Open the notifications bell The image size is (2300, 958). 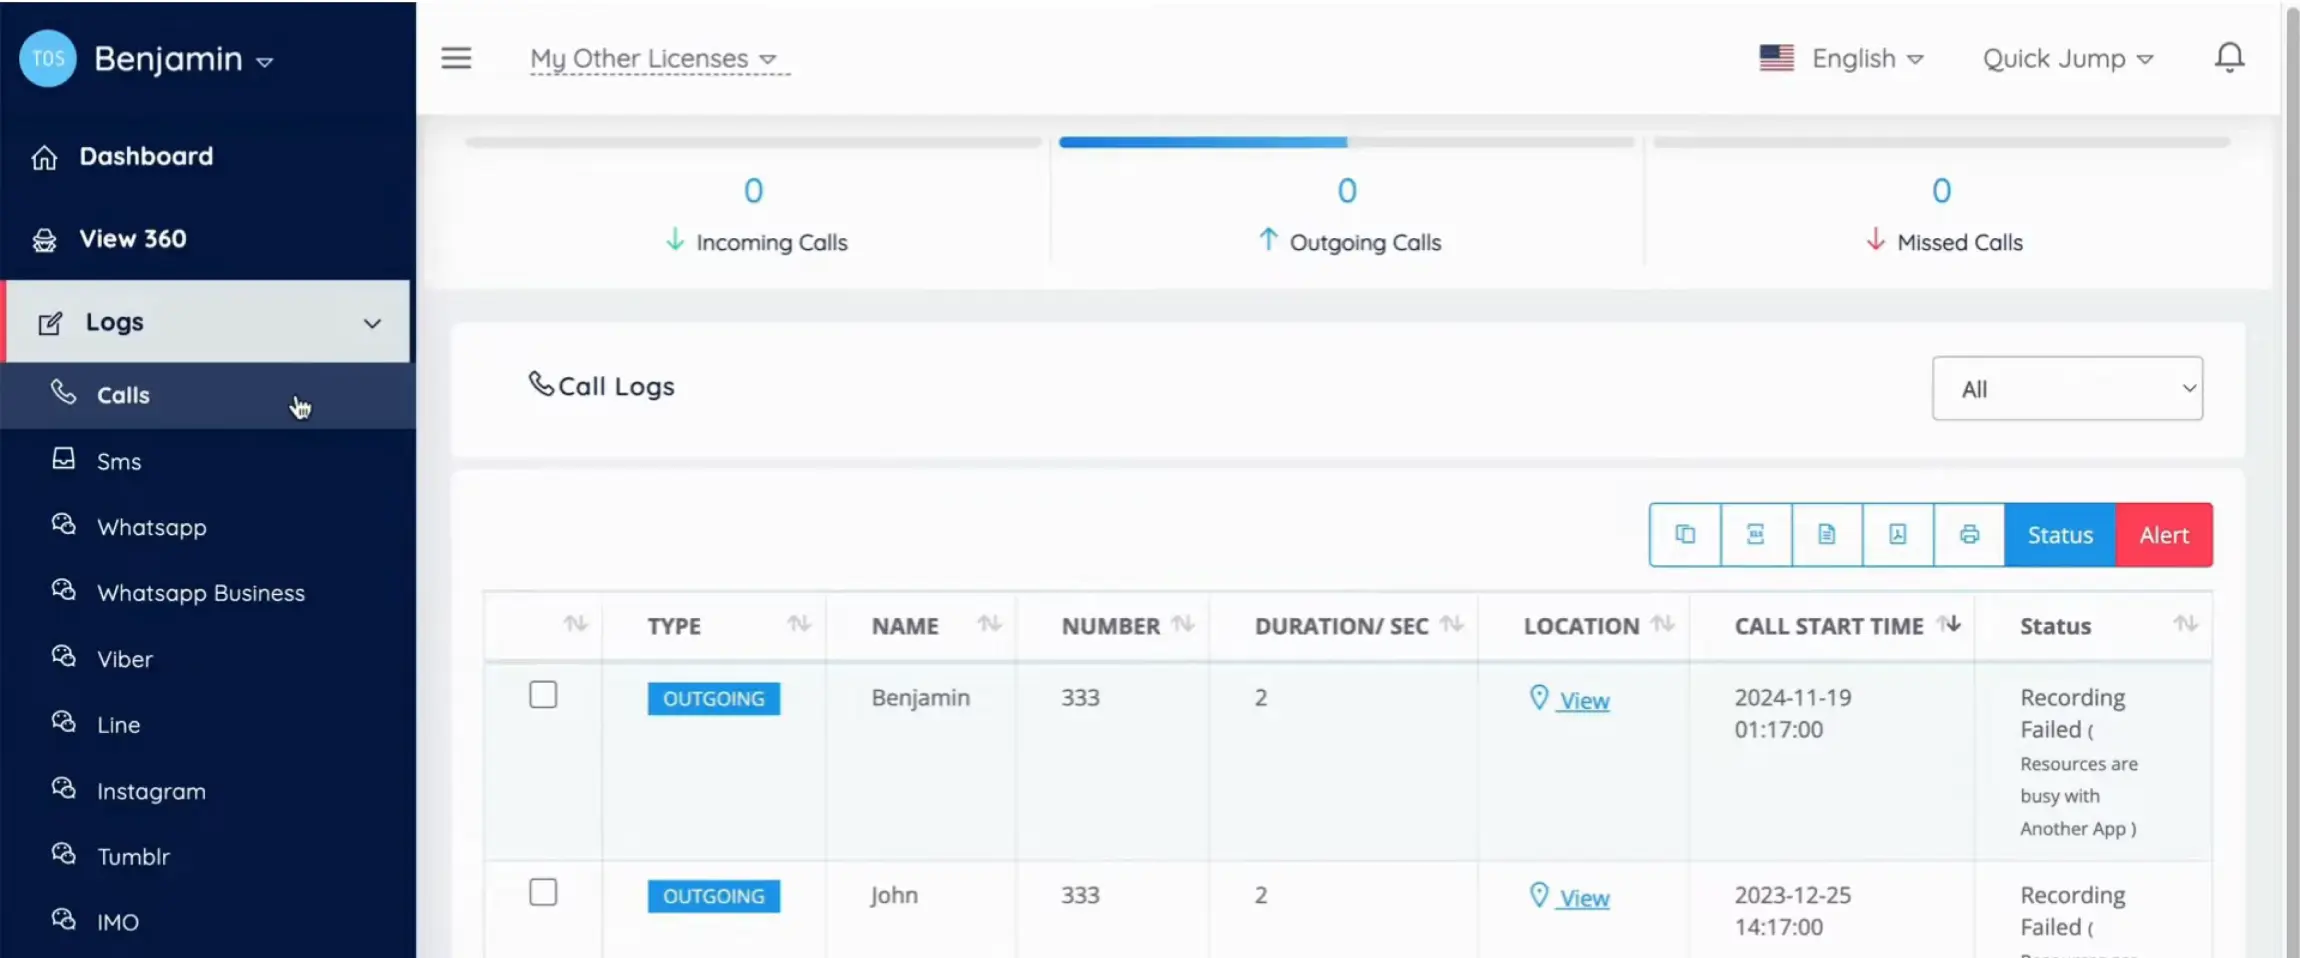click(2229, 58)
